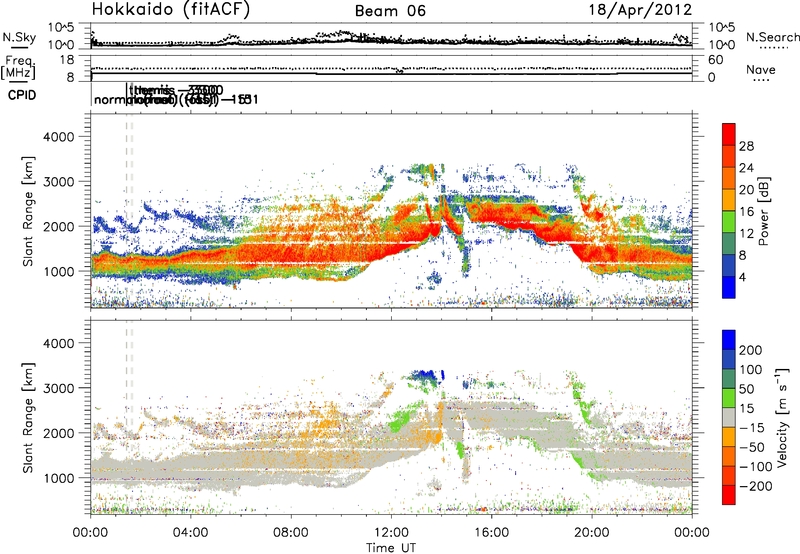Click the "N.Search" legend label
800x554 pixels.
point(772,37)
